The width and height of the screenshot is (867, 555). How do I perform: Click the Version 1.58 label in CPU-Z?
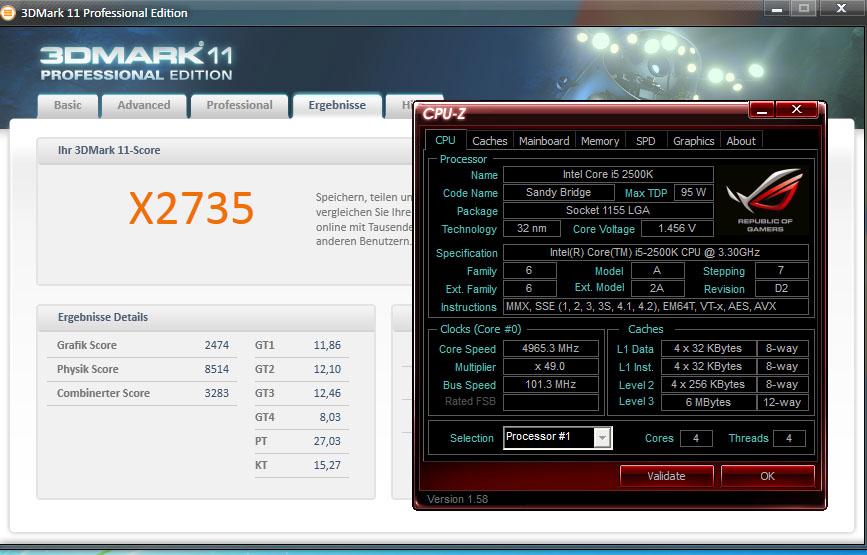pos(458,499)
